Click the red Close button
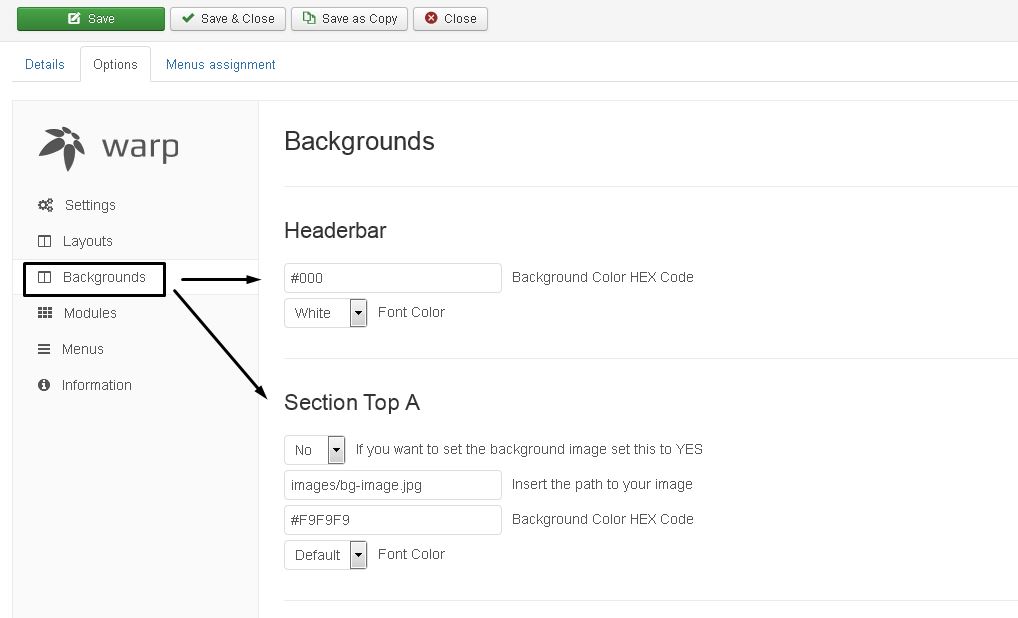The width and height of the screenshot is (1018, 618). 450,19
